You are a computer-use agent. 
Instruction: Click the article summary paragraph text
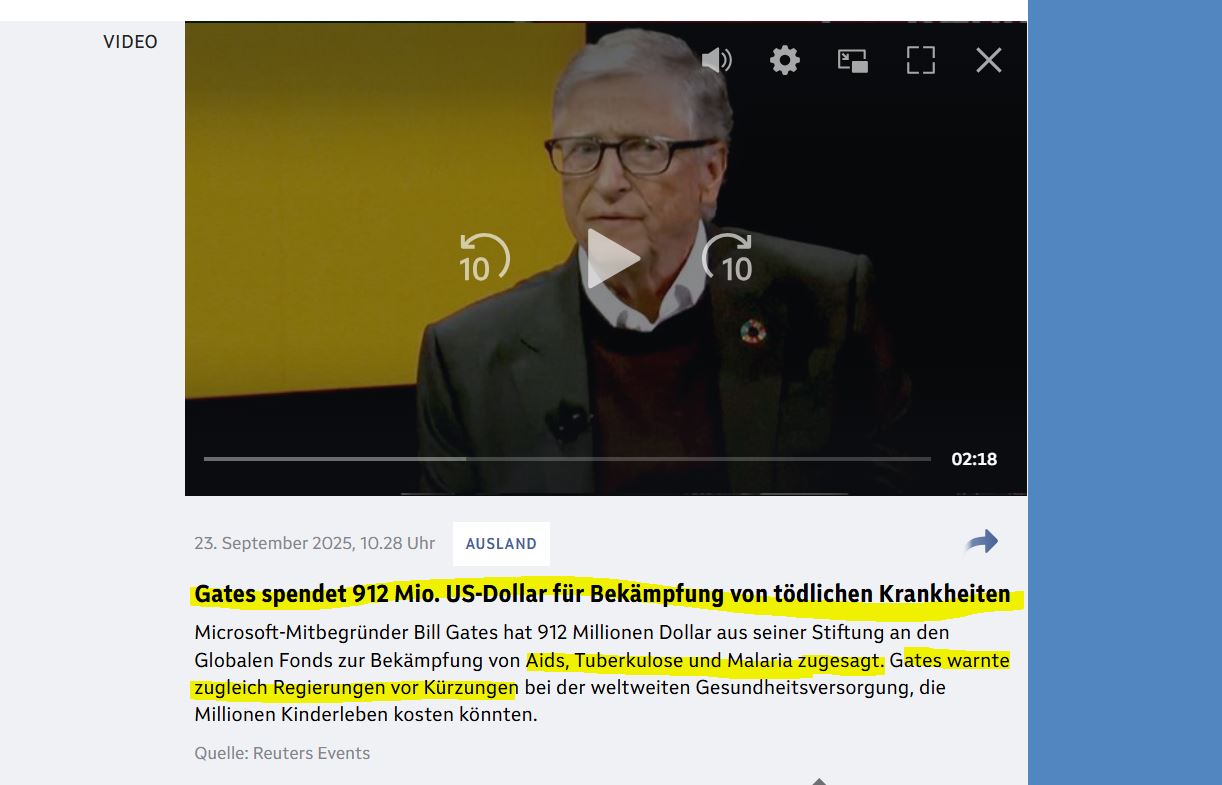click(602, 674)
